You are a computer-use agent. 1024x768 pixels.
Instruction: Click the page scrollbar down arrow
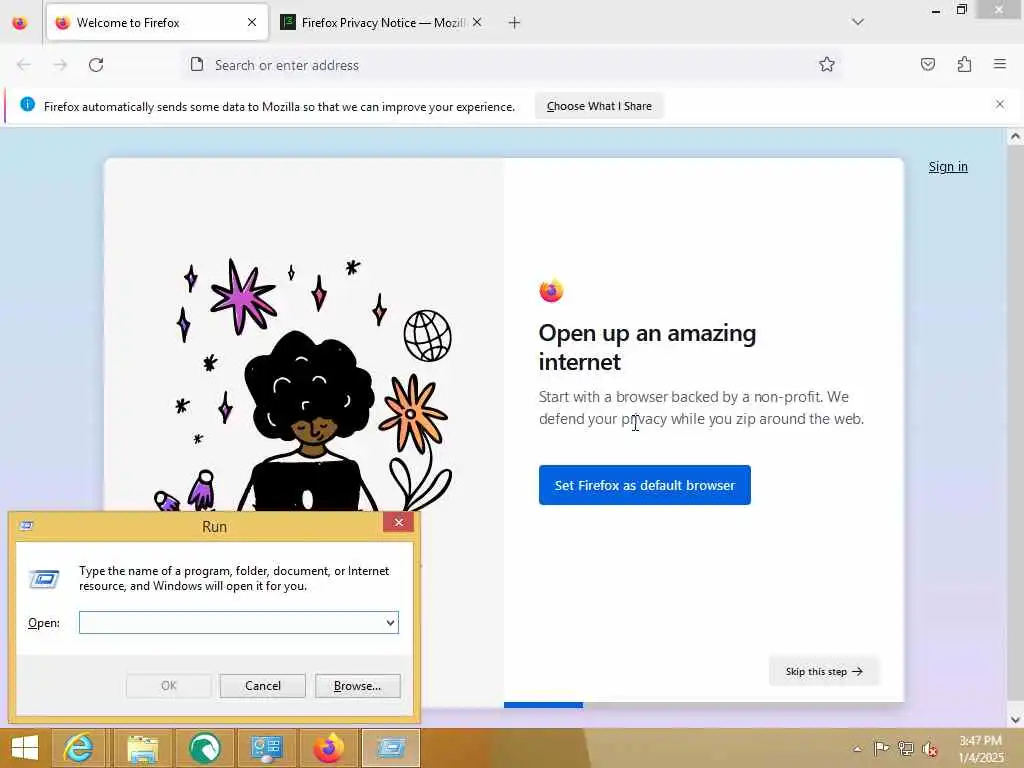coord(1015,720)
